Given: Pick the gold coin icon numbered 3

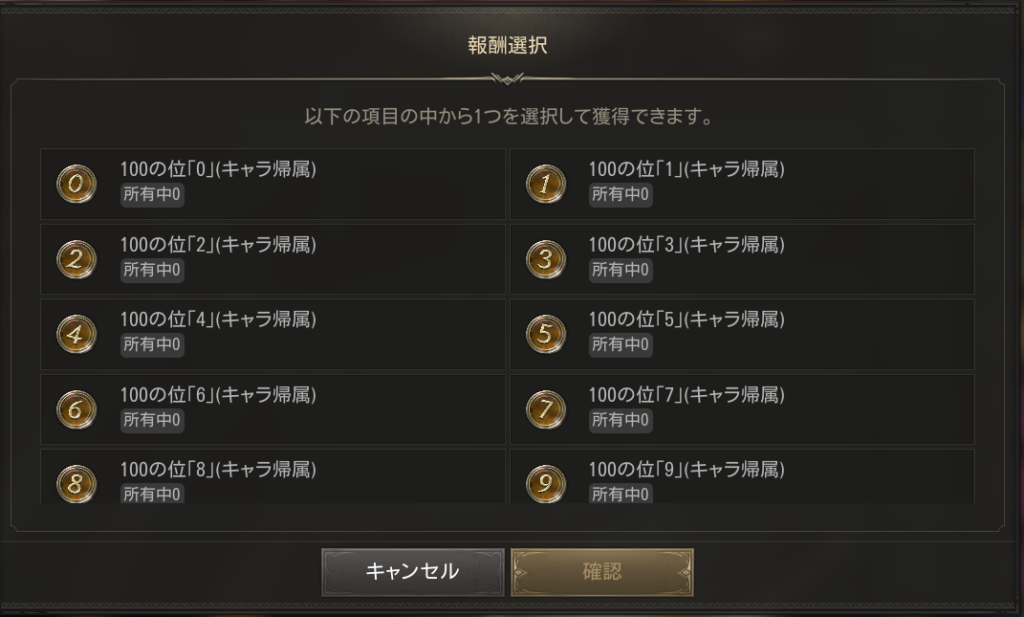Looking at the screenshot, I should pos(545,259).
